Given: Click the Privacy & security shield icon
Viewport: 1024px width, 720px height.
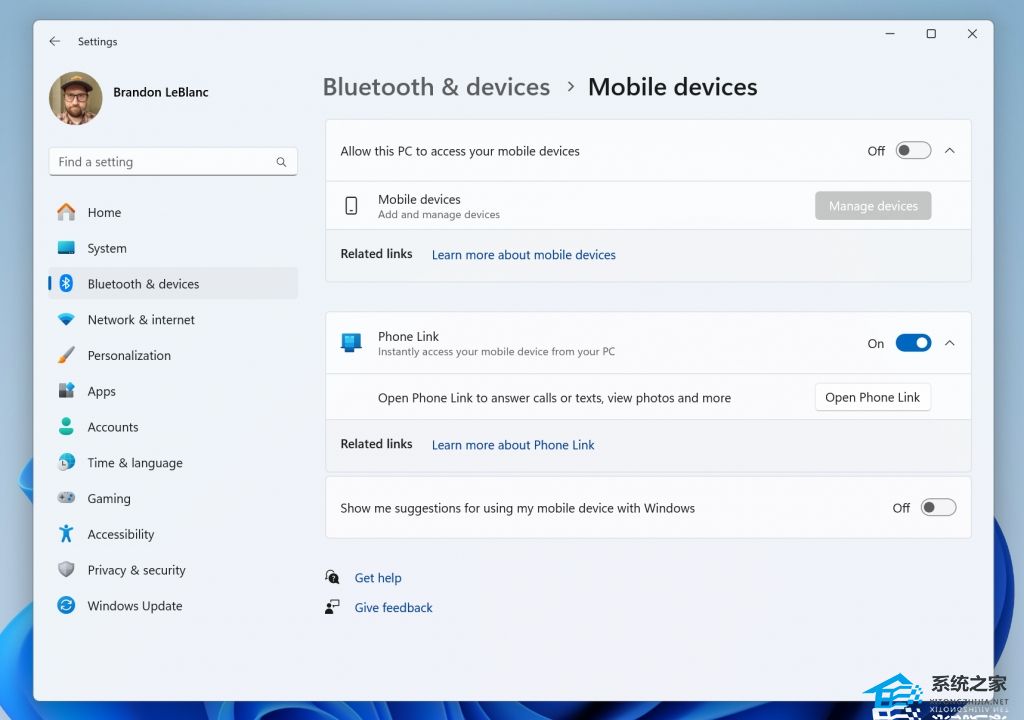Looking at the screenshot, I should 66,570.
